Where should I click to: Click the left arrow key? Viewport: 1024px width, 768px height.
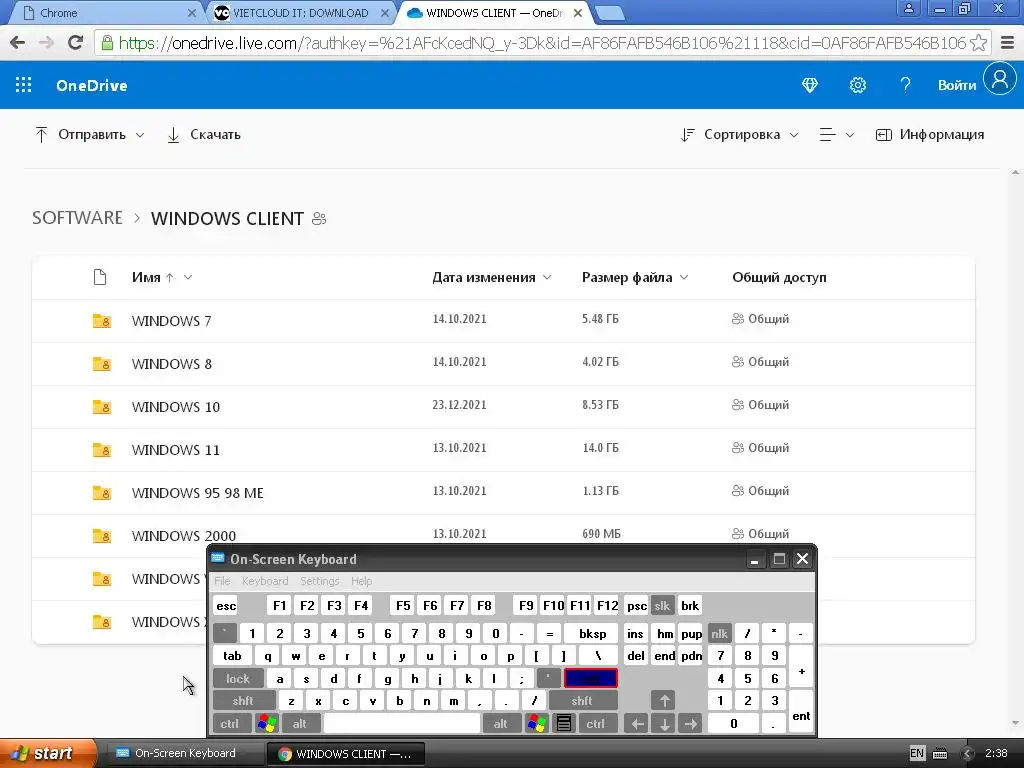(637, 724)
